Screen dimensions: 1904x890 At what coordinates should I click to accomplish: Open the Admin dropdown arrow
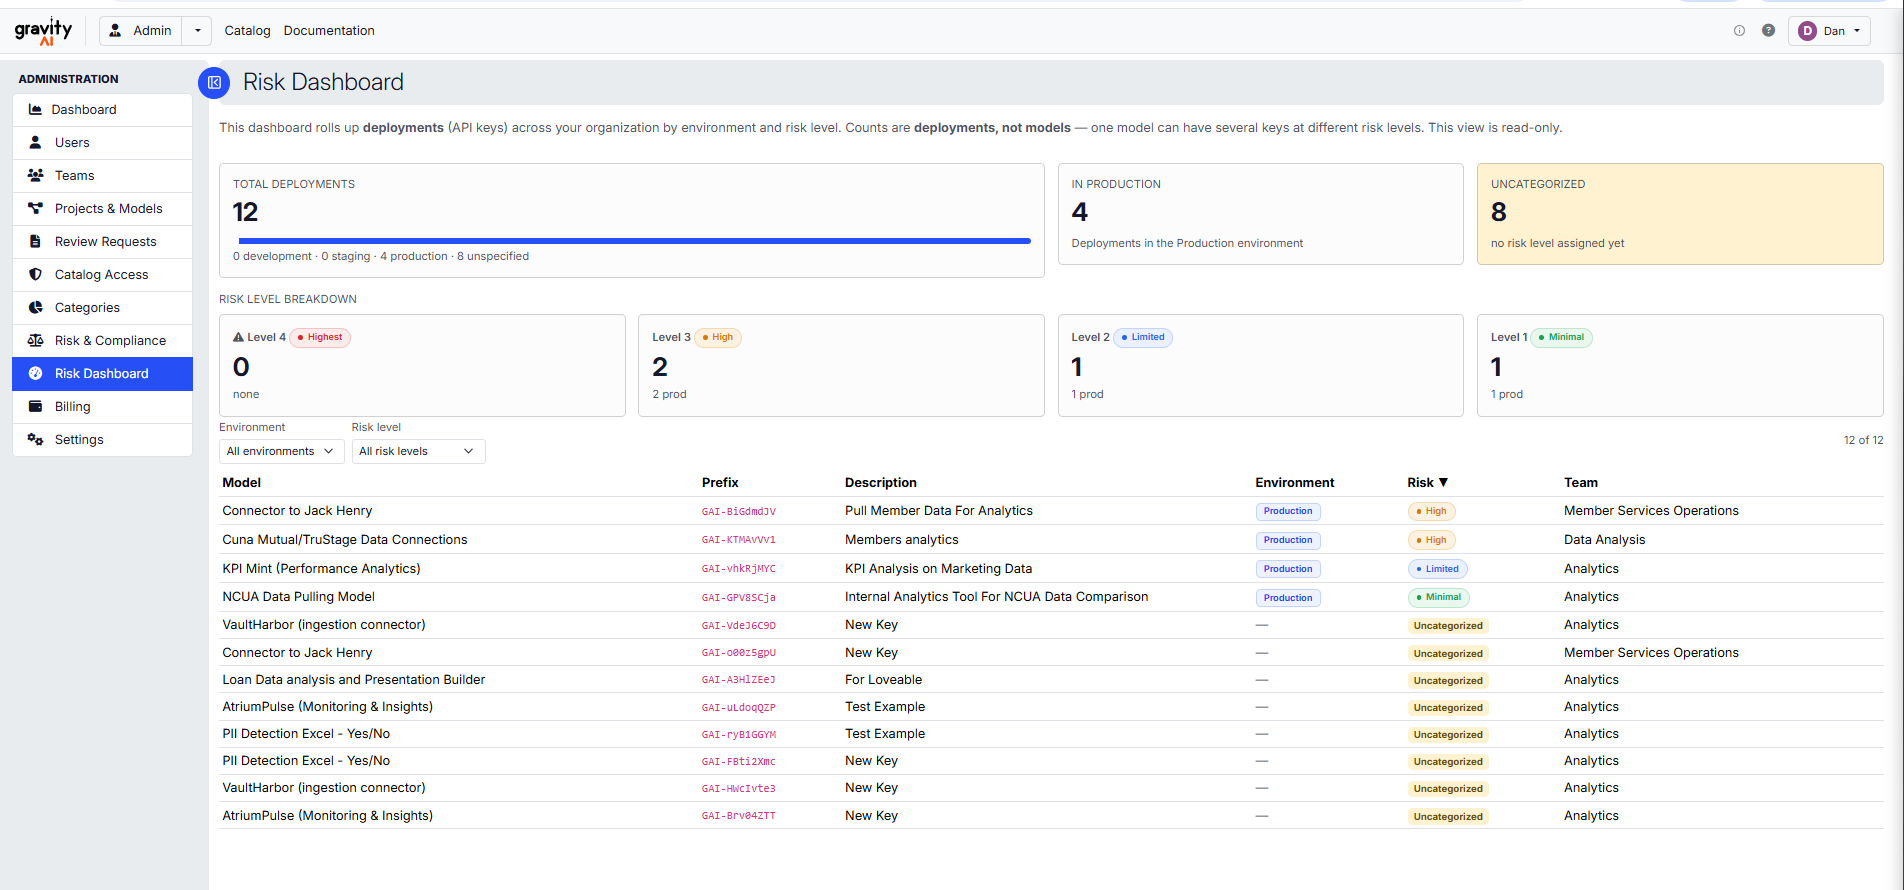(x=198, y=31)
